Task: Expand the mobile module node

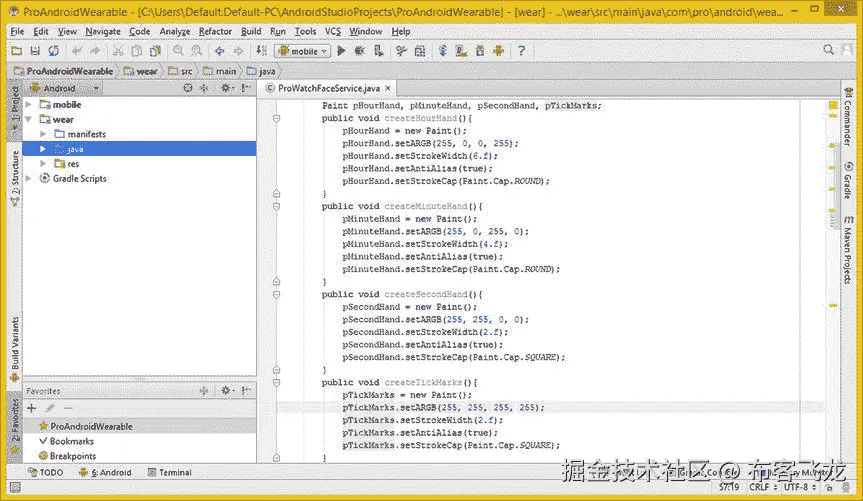Action: click(28, 105)
